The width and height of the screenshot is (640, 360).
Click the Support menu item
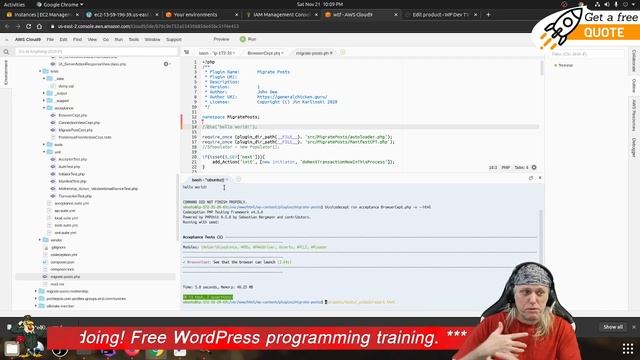tap(173, 40)
